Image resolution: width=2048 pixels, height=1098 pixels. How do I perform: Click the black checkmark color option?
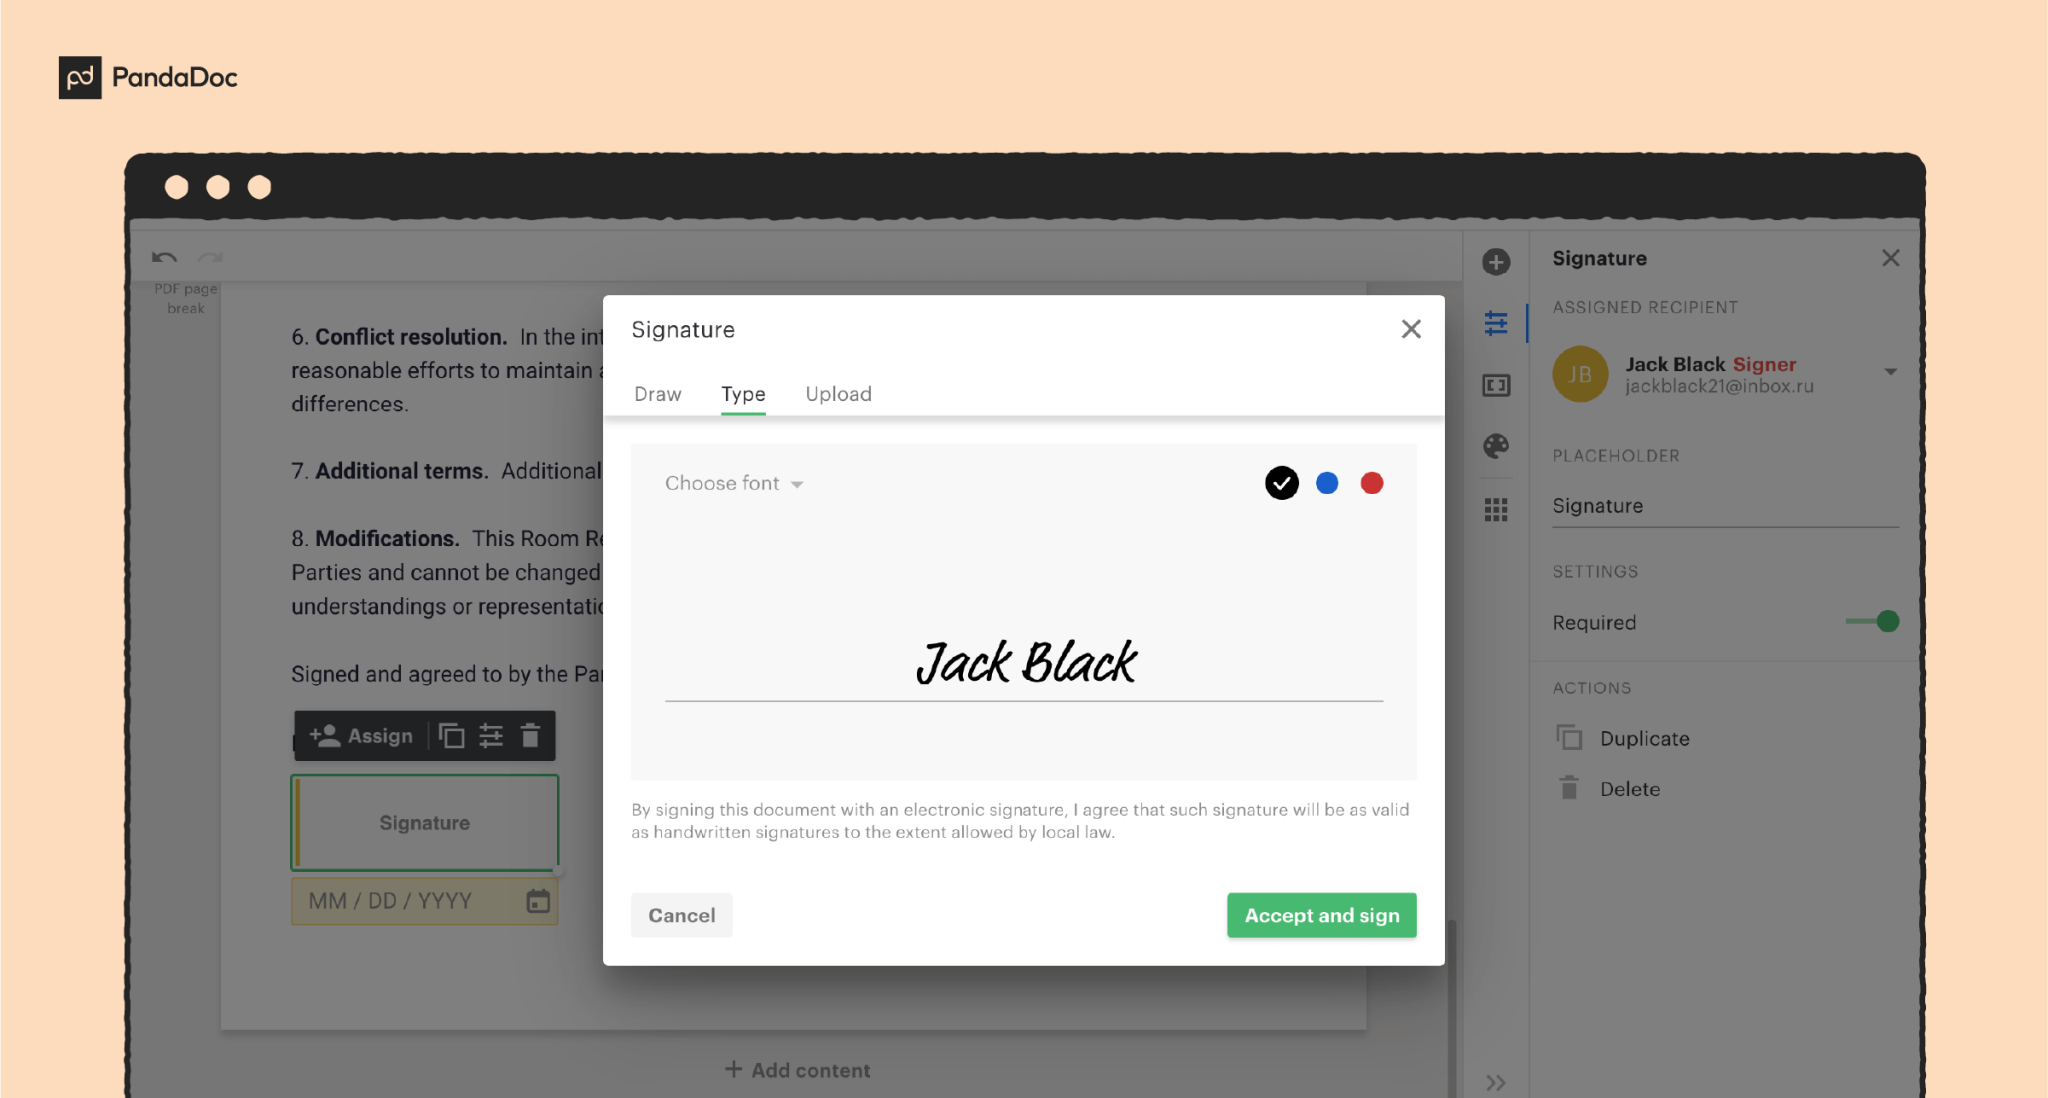click(x=1280, y=483)
